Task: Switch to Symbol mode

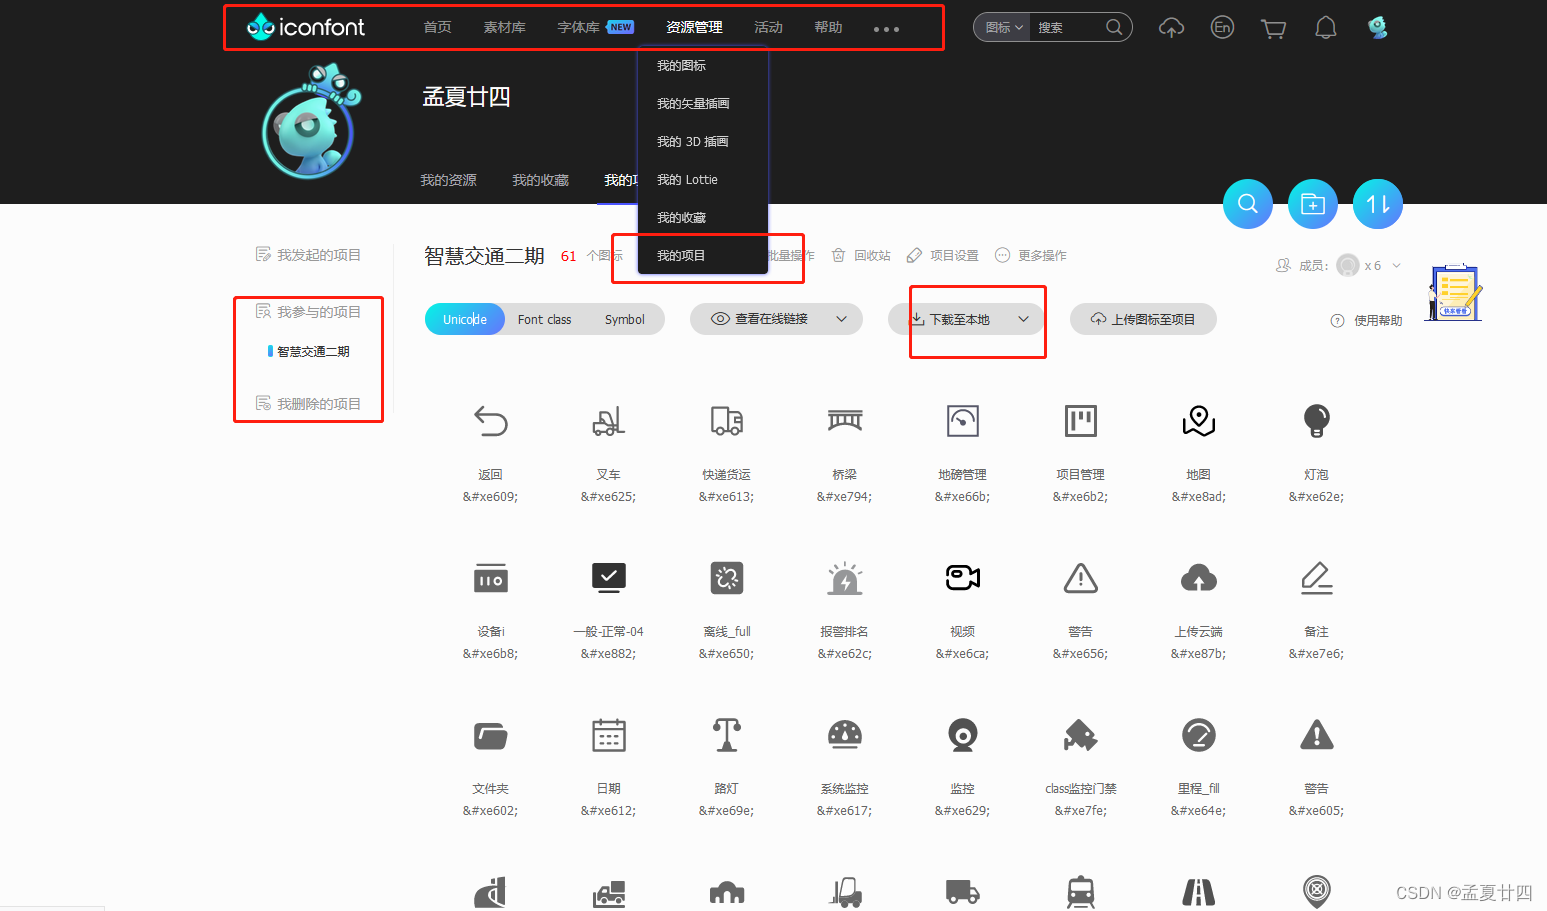Action: click(x=625, y=318)
